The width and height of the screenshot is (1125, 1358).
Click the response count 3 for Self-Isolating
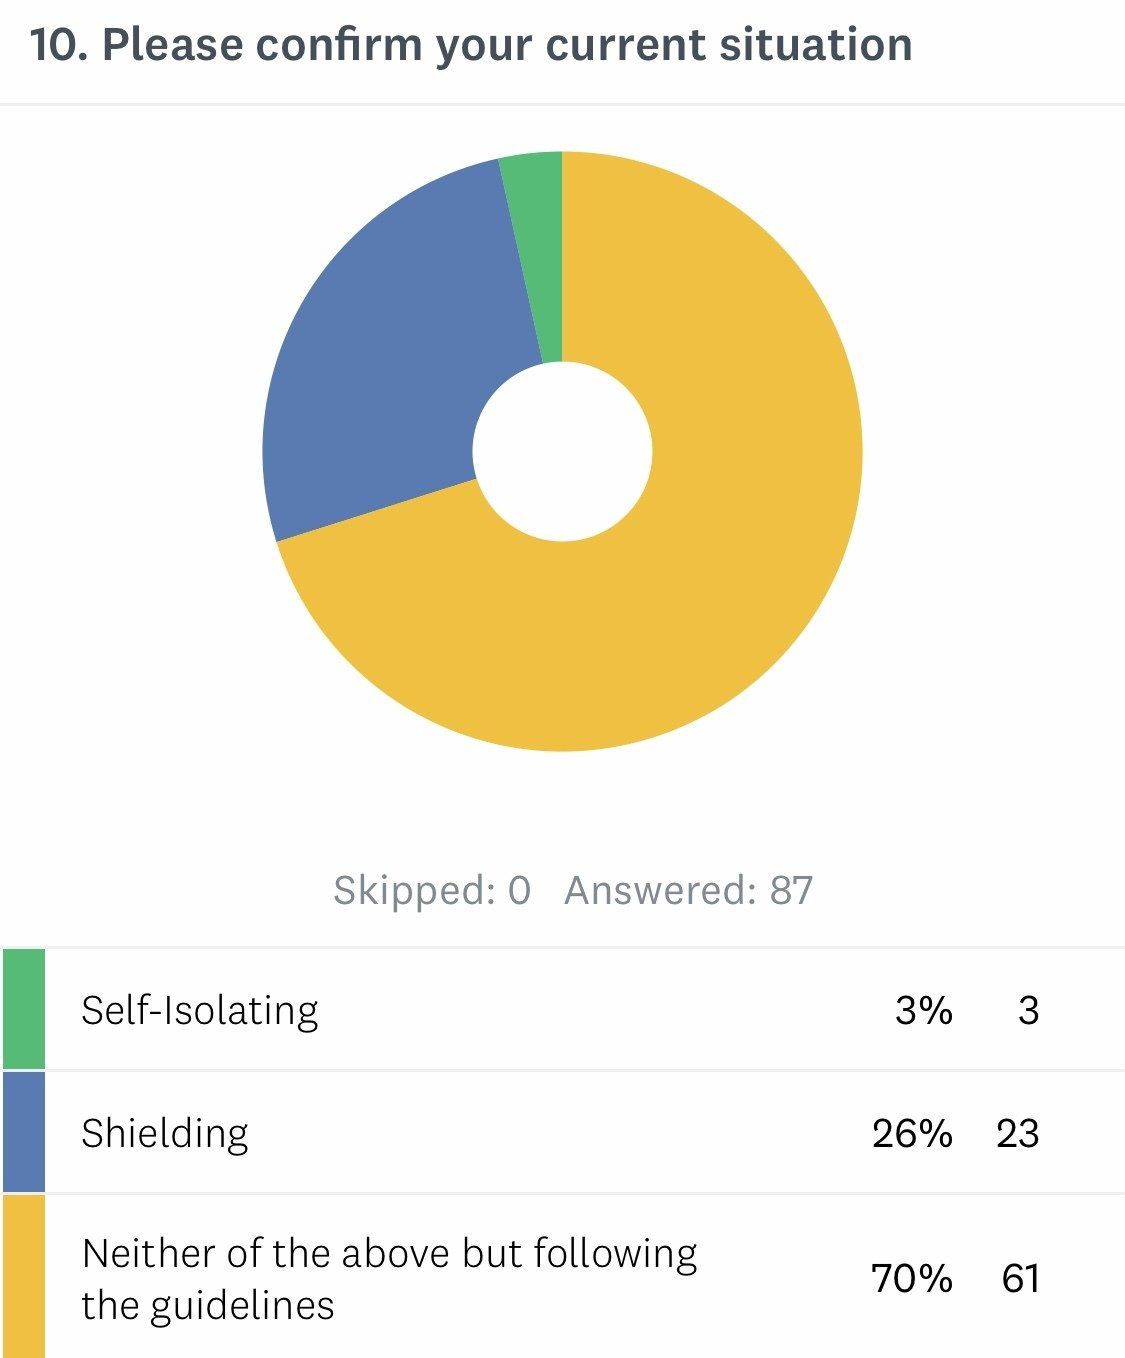pos(1028,1010)
